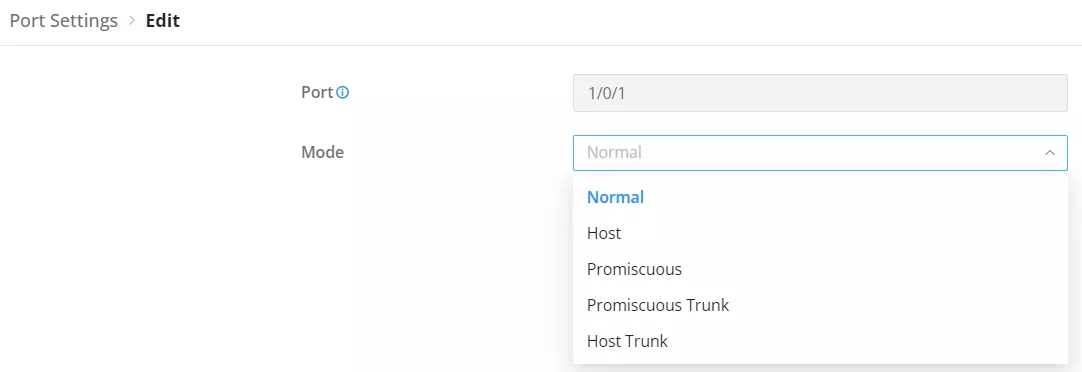Image resolution: width=1082 pixels, height=372 pixels.
Task: Select the highlighted Normal option
Action: click(820, 197)
